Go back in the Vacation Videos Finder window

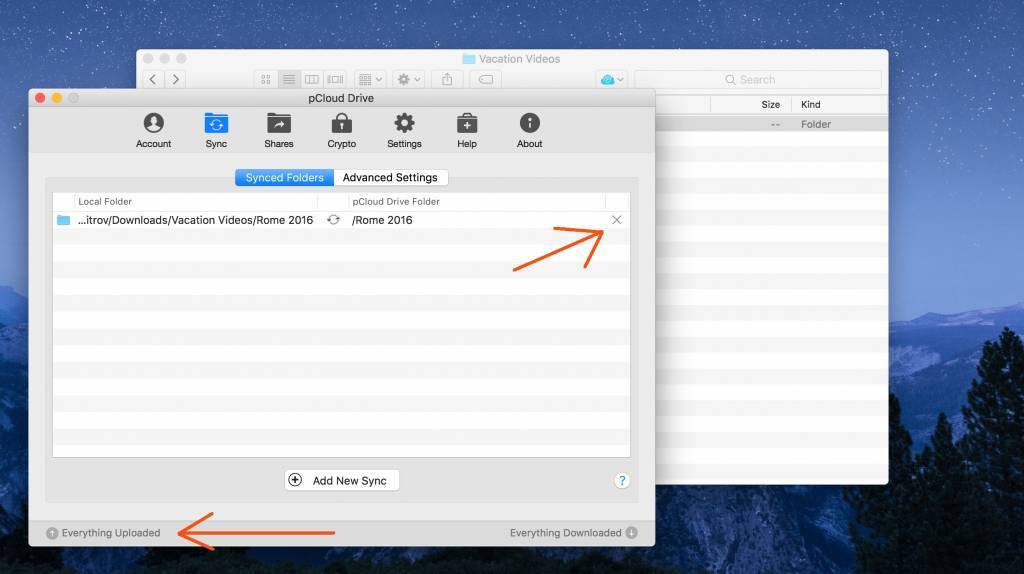pos(153,80)
